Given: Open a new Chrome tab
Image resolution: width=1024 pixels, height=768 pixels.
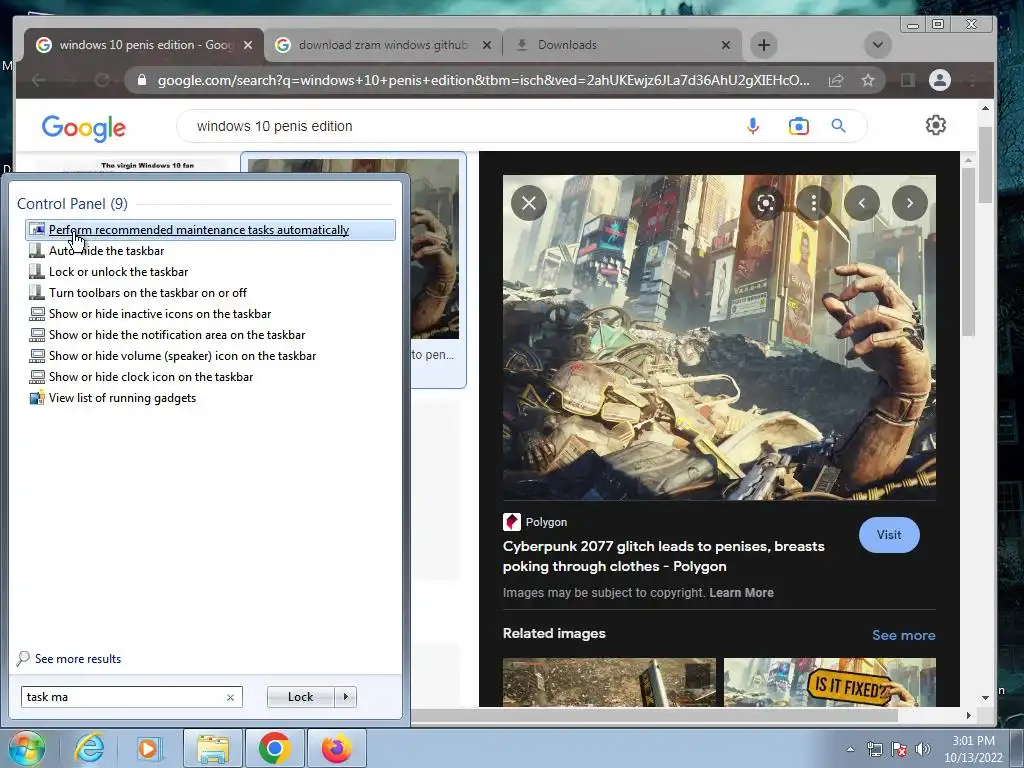Looking at the screenshot, I should 763,45.
